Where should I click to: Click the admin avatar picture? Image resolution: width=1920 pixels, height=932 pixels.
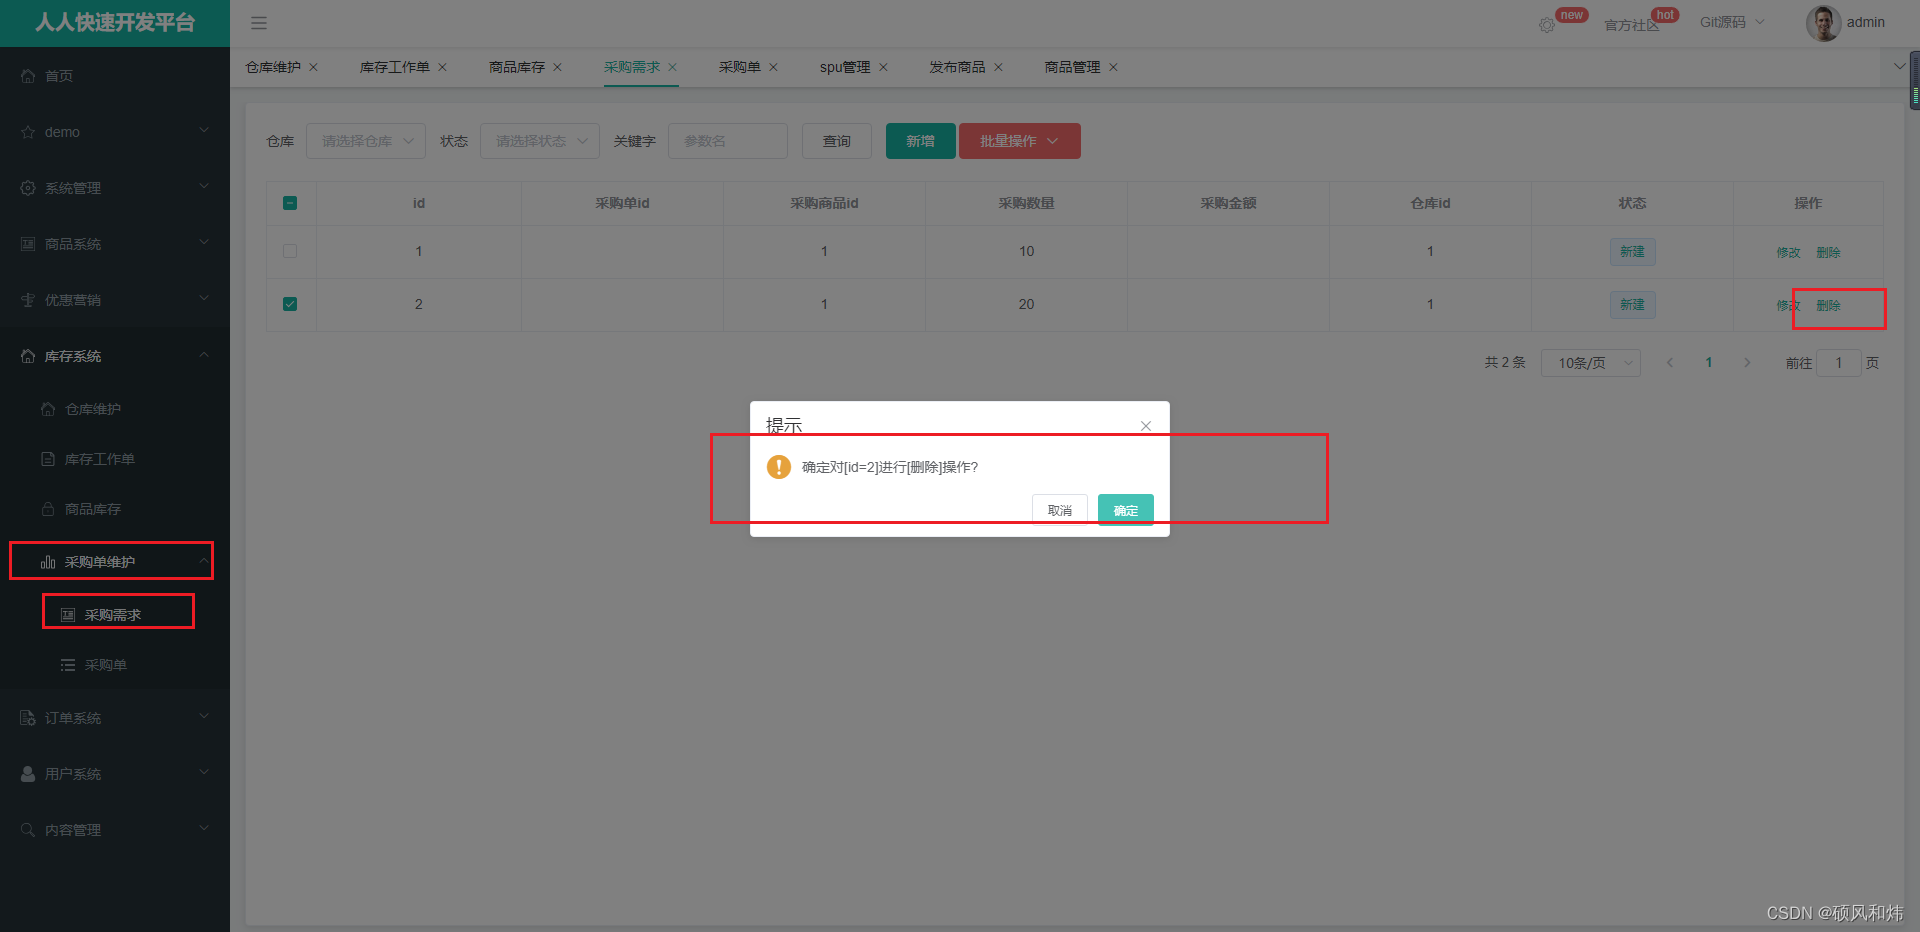point(1823,23)
